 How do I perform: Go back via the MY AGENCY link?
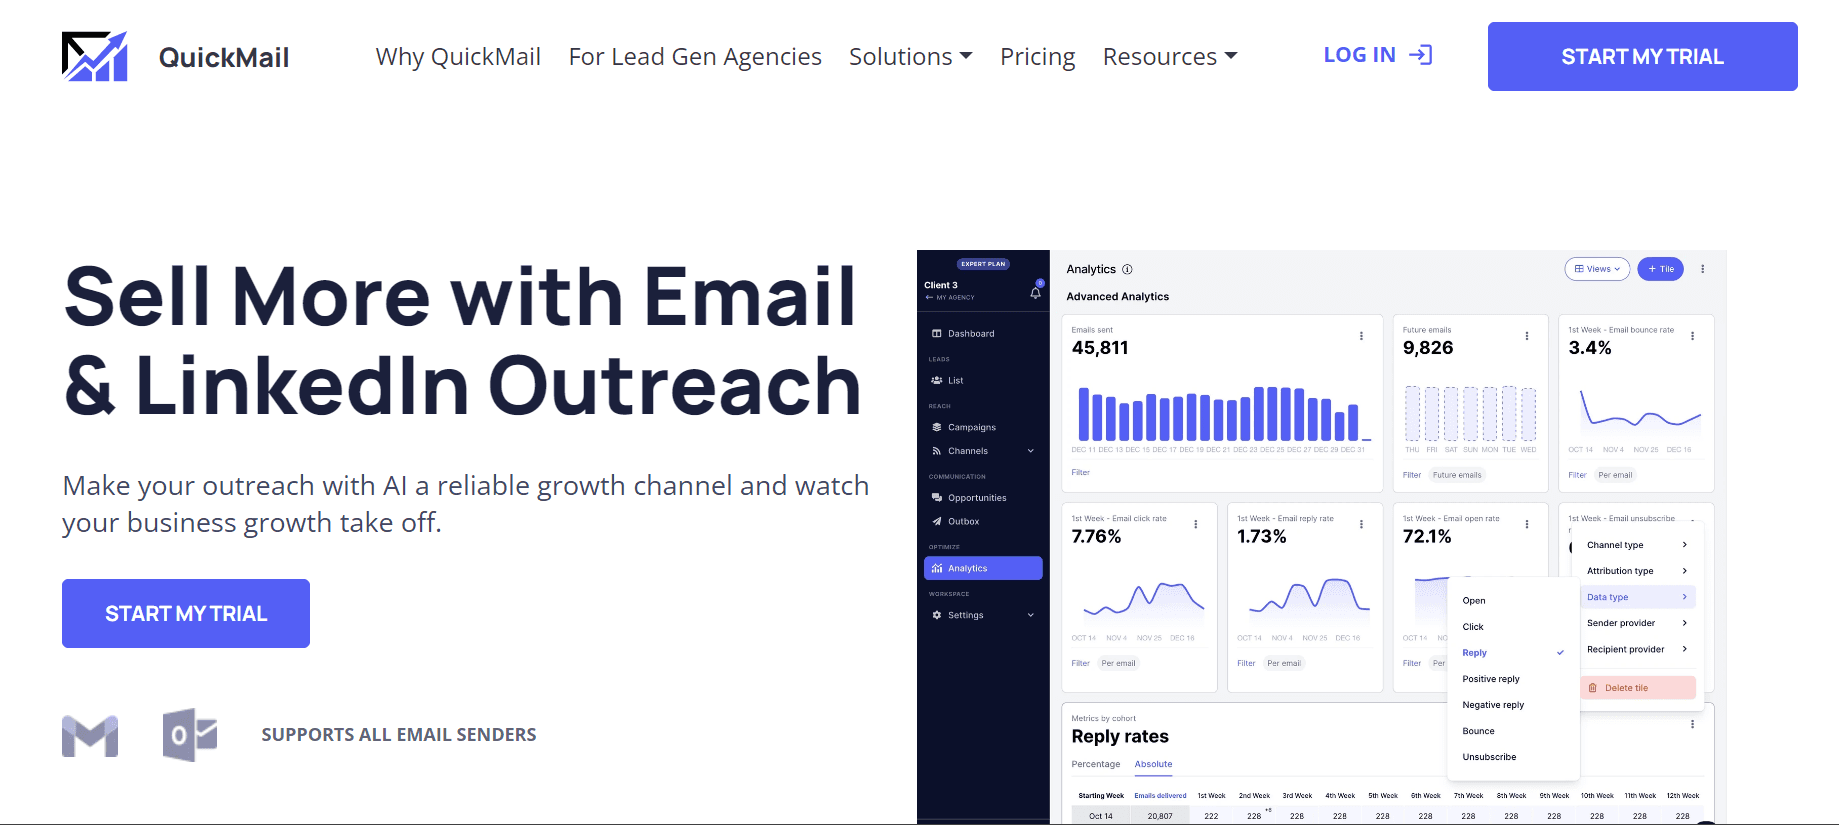tap(950, 298)
